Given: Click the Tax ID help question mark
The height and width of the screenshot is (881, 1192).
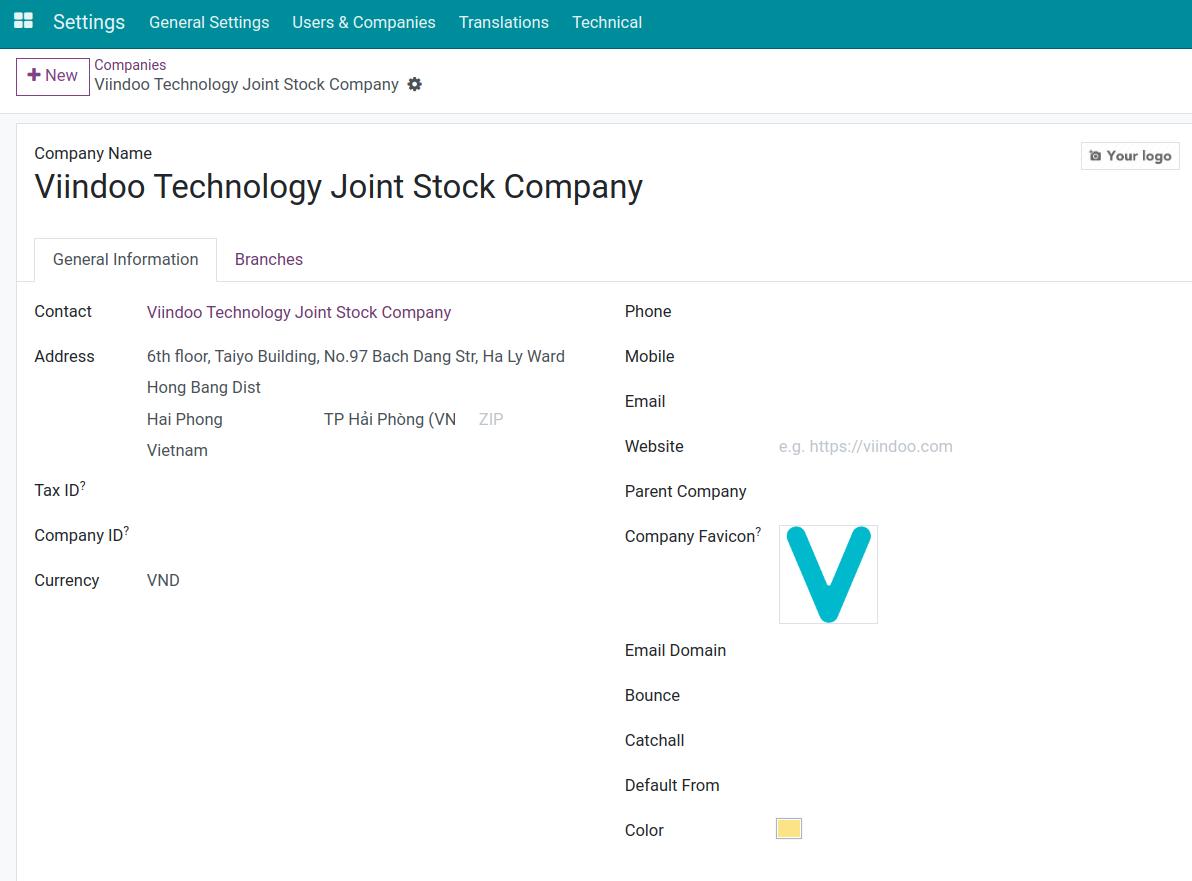Looking at the screenshot, I should 83,484.
